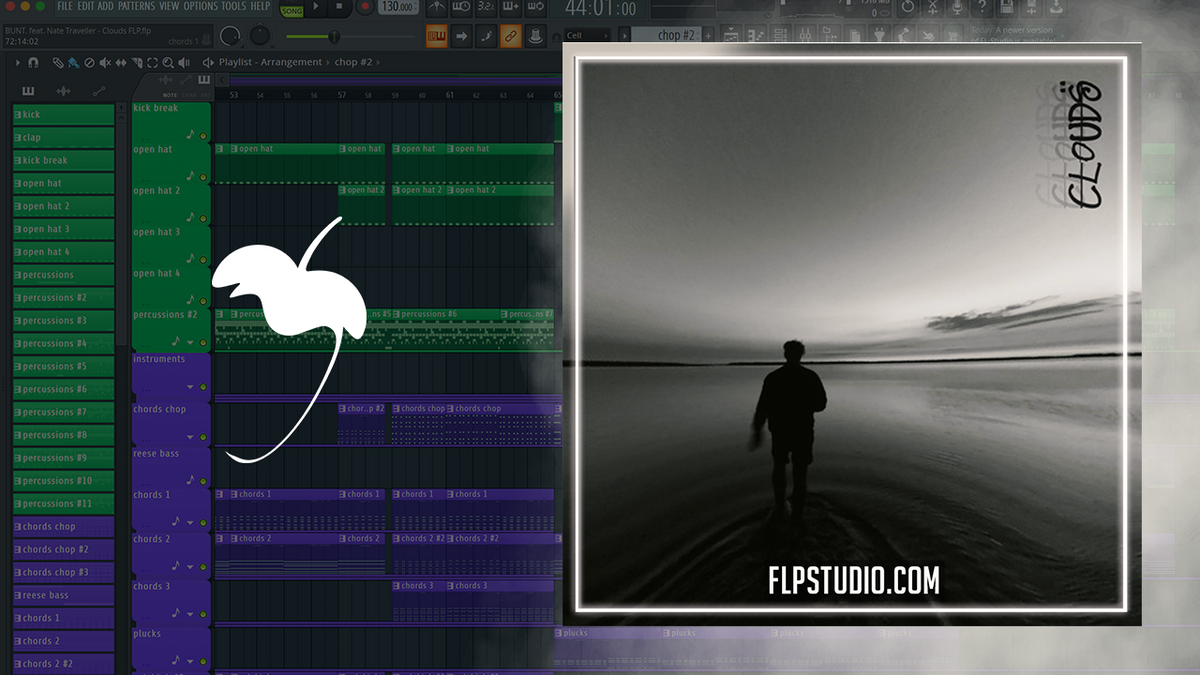The image size is (1200, 675).
Task: Select the blue Paint tool in the playlist toolbar
Action: point(73,61)
